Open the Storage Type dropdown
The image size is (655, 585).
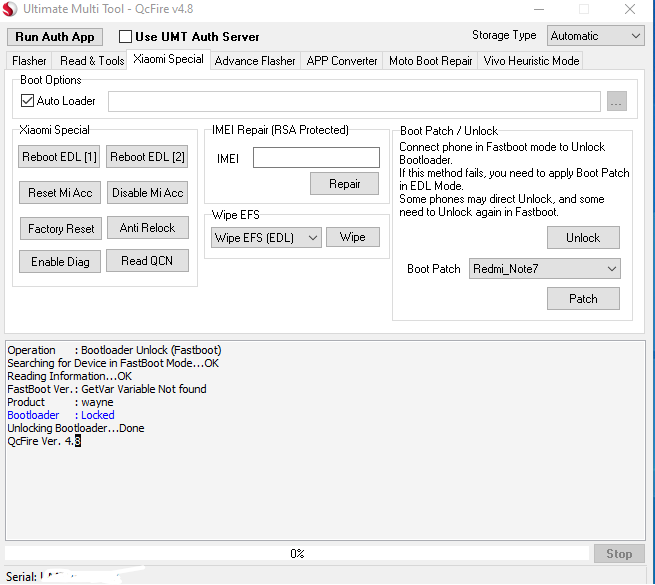point(596,36)
